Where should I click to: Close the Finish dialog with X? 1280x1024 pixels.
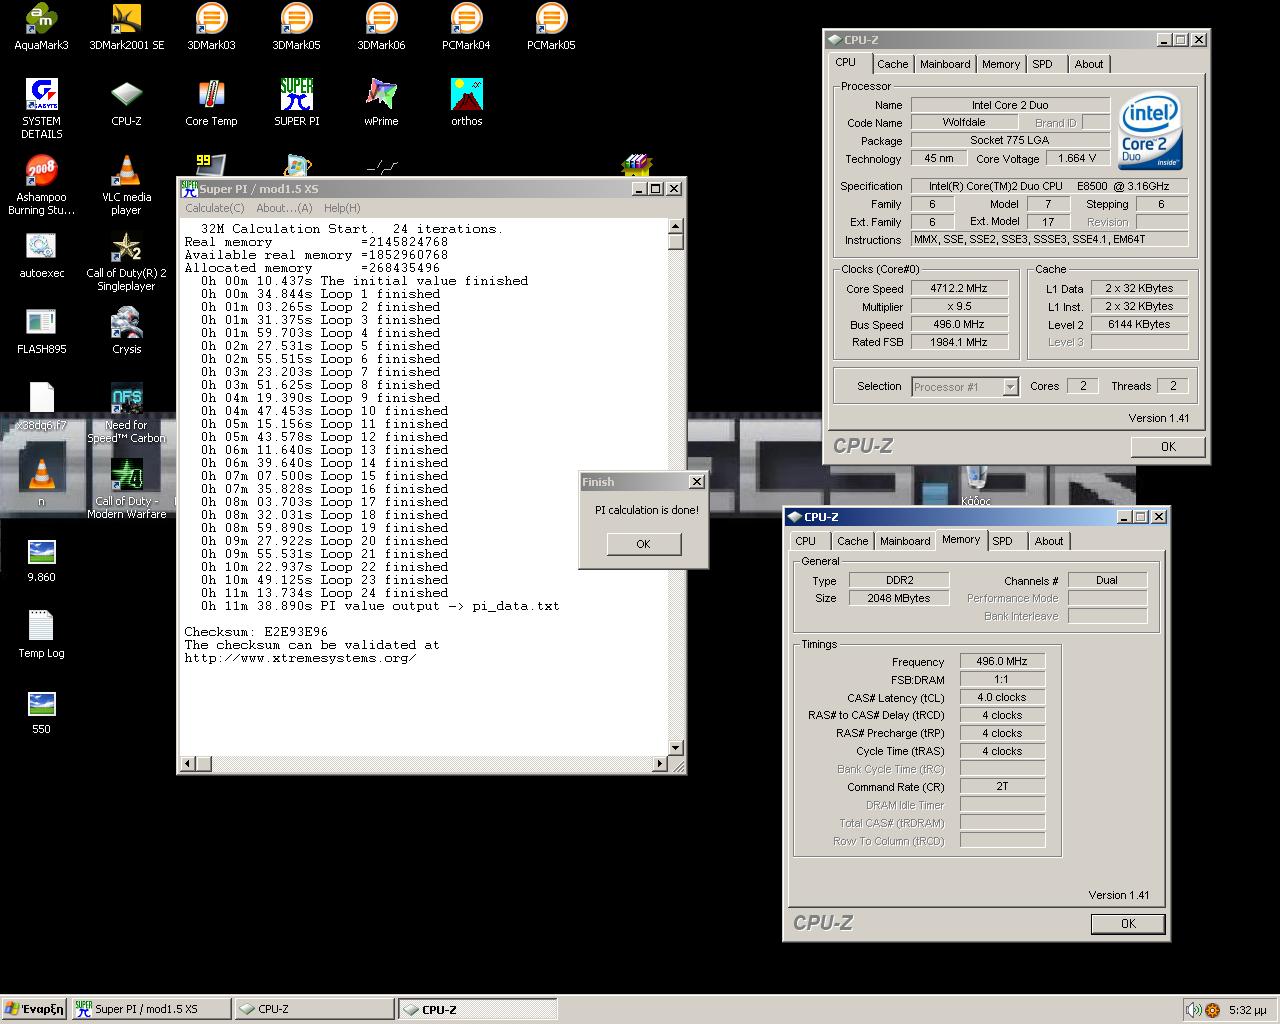[x=697, y=482]
